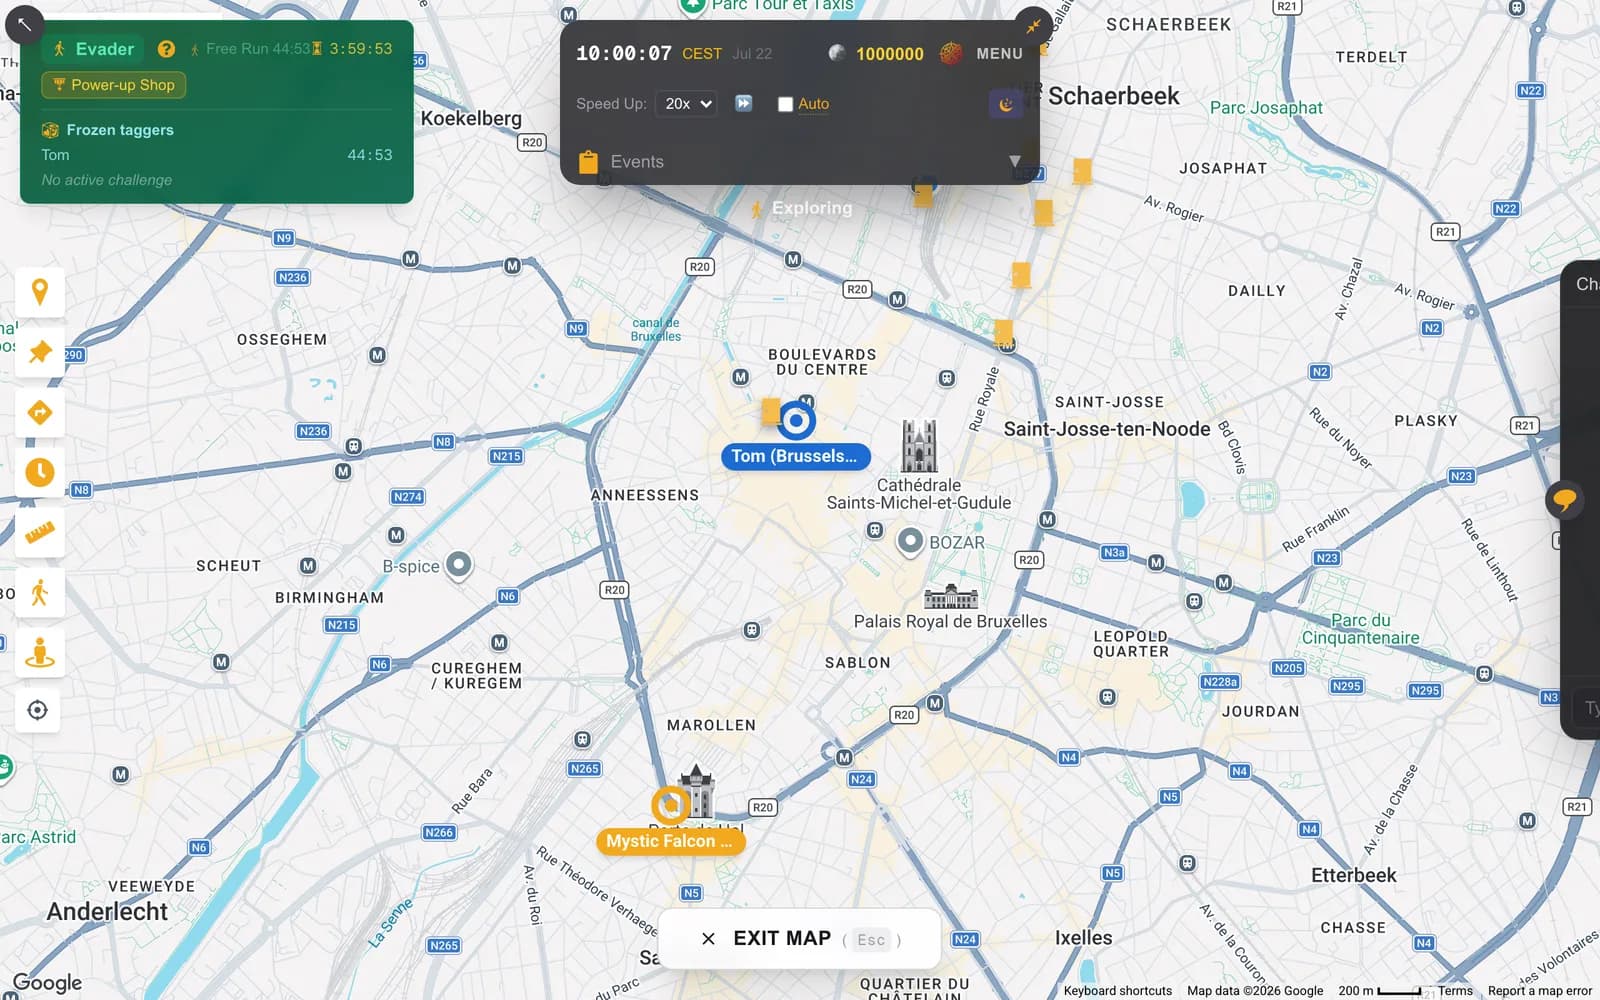Toggle the night mode moon button
The width and height of the screenshot is (1600, 1000).
[1006, 104]
